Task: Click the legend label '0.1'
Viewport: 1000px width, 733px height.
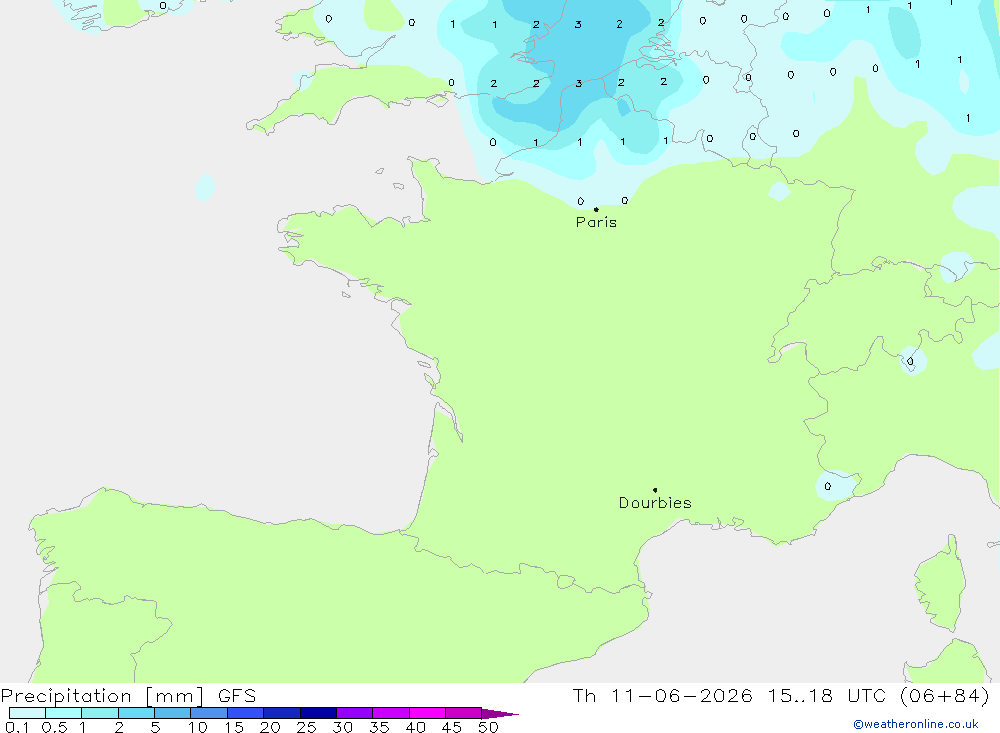Action: (17, 727)
